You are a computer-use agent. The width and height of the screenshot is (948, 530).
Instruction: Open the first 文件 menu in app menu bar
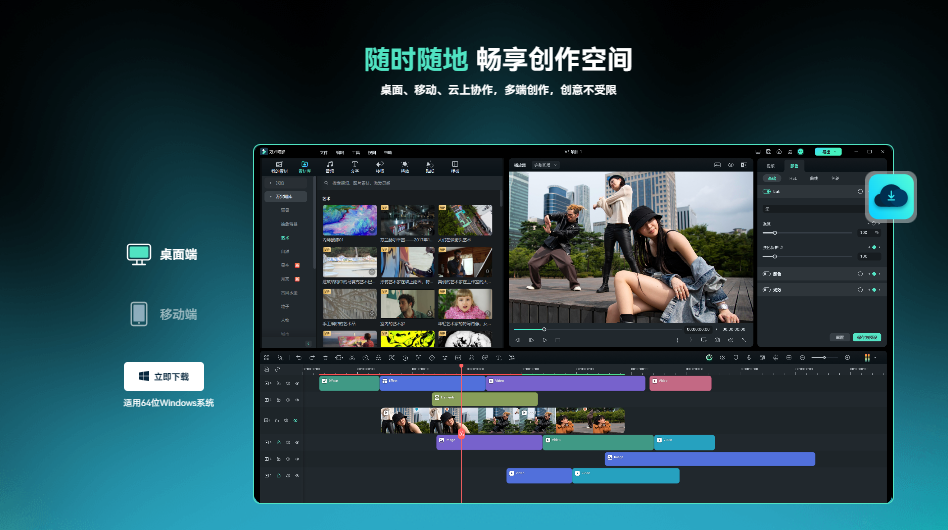(x=323, y=152)
